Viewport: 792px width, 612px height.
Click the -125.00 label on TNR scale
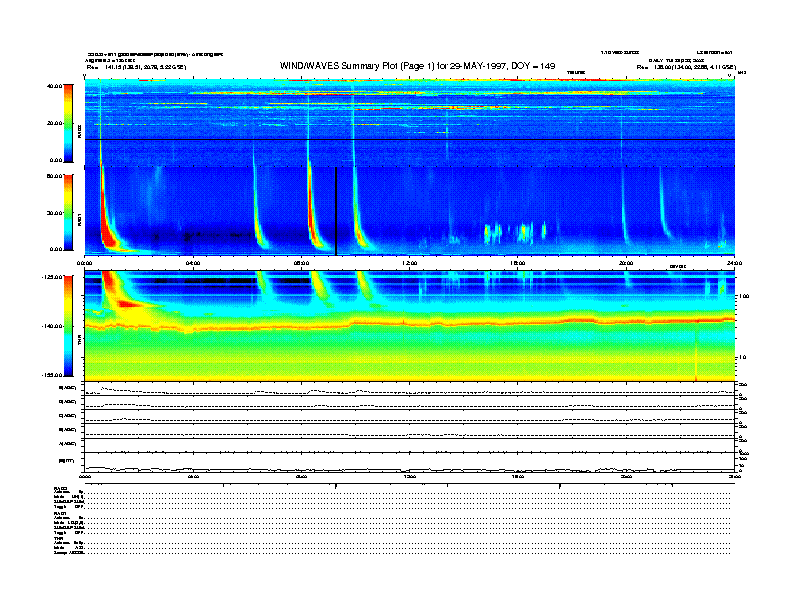point(53,277)
